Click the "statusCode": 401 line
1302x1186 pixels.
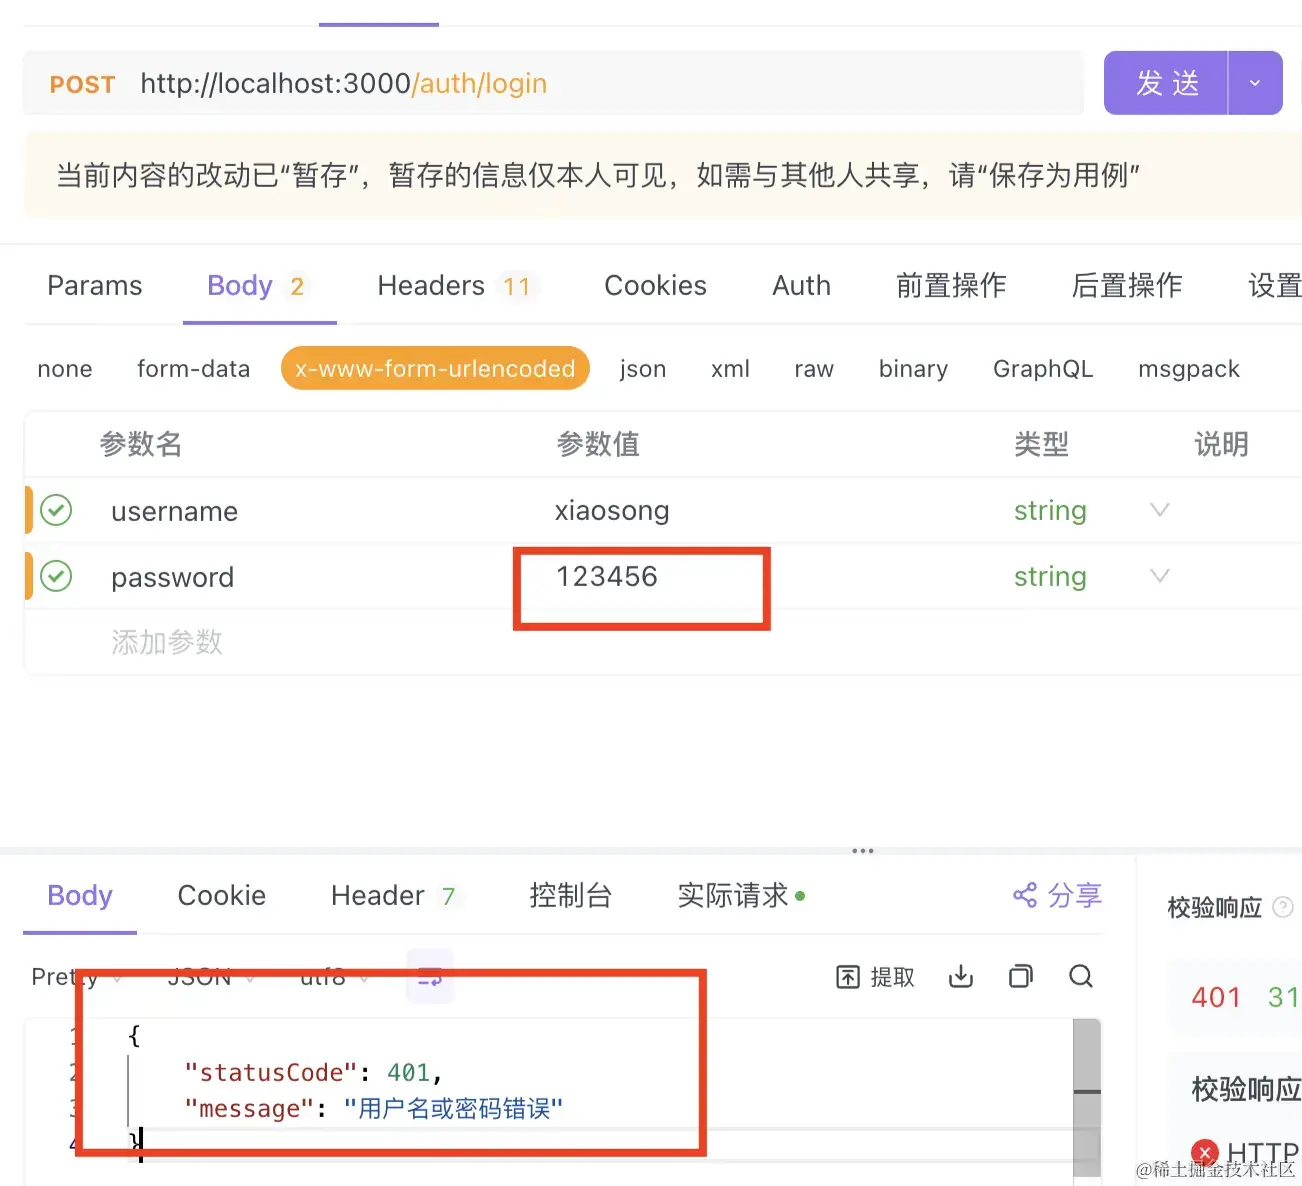[x=313, y=1073]
